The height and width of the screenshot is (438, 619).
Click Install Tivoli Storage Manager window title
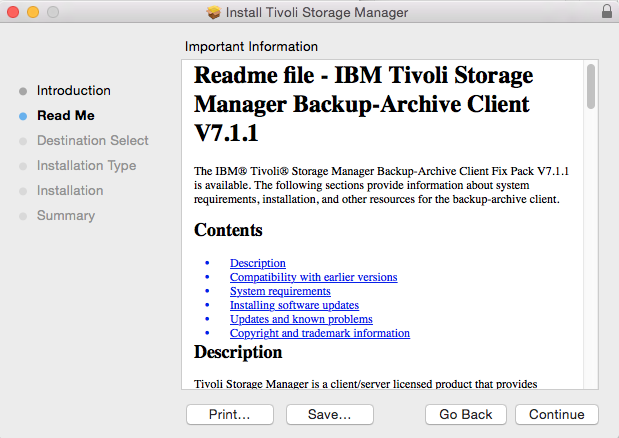point(317,12)
